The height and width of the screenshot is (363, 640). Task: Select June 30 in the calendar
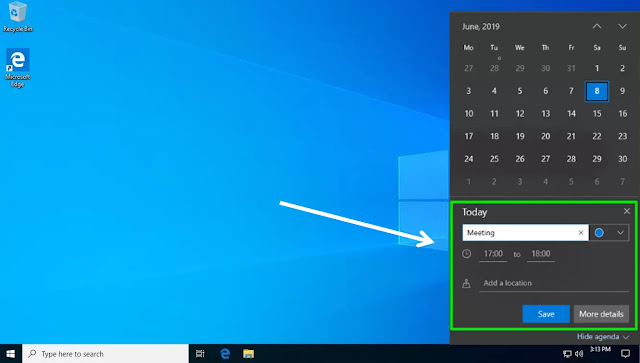tap(622, 159)
